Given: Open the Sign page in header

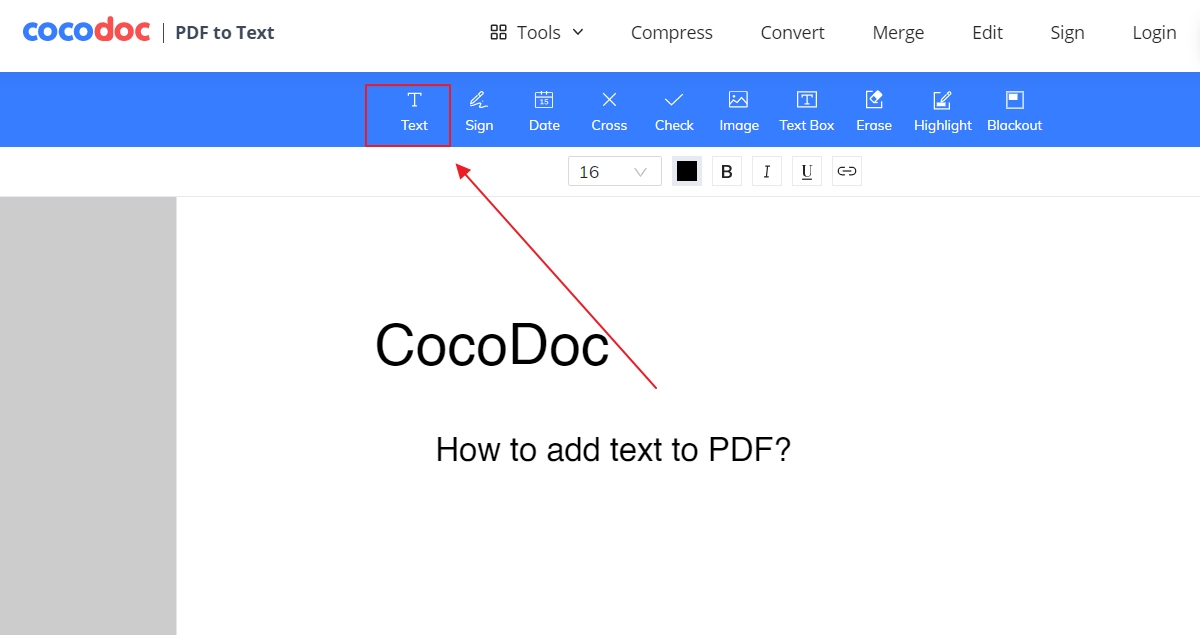Looking at the screenshot, I should 1067,33.
